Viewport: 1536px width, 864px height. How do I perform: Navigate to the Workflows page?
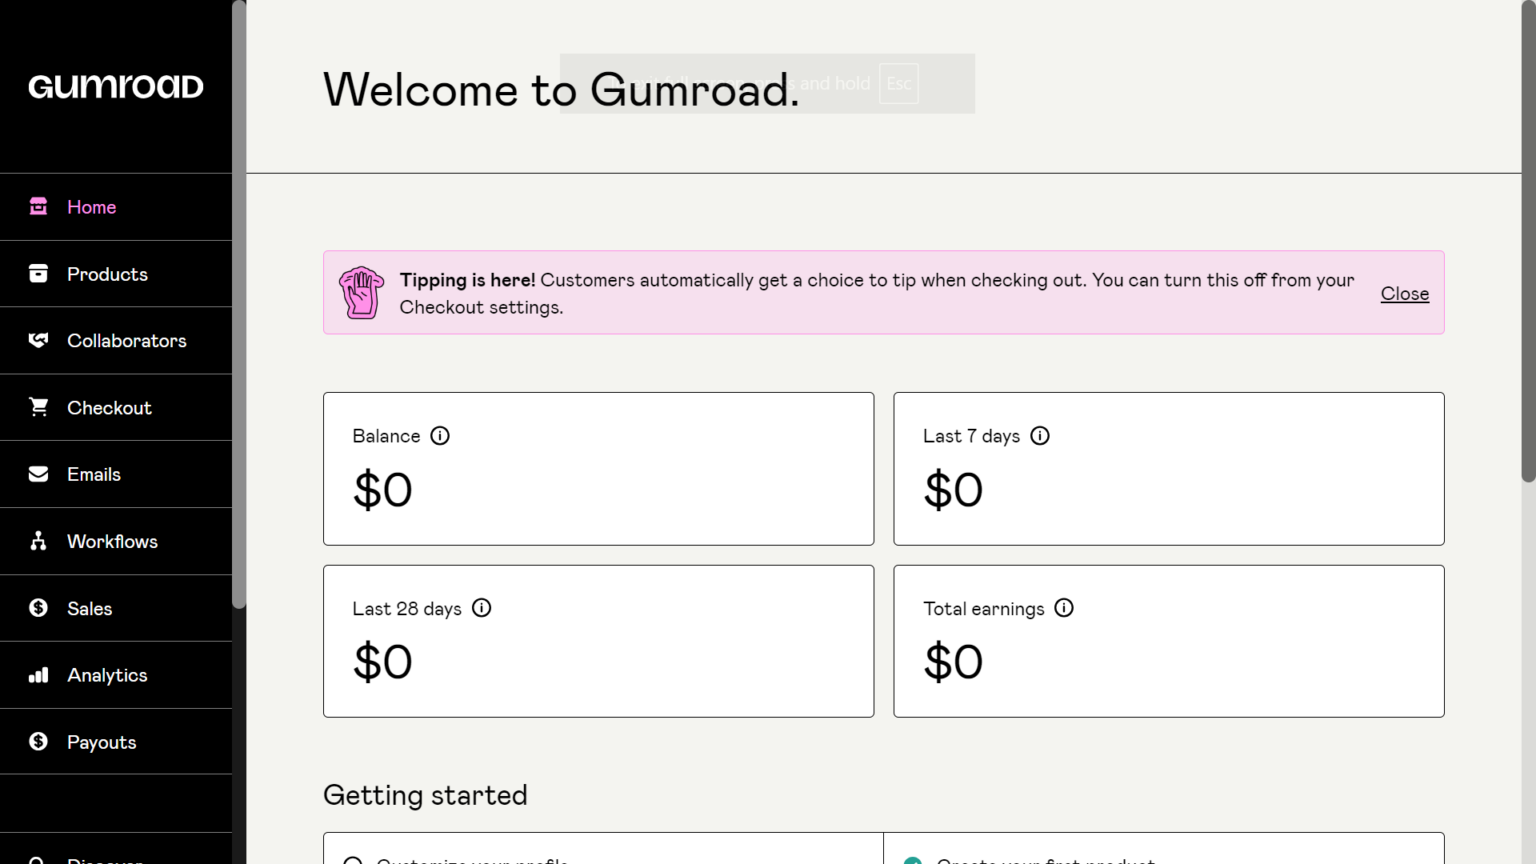[x=112, y=541]
